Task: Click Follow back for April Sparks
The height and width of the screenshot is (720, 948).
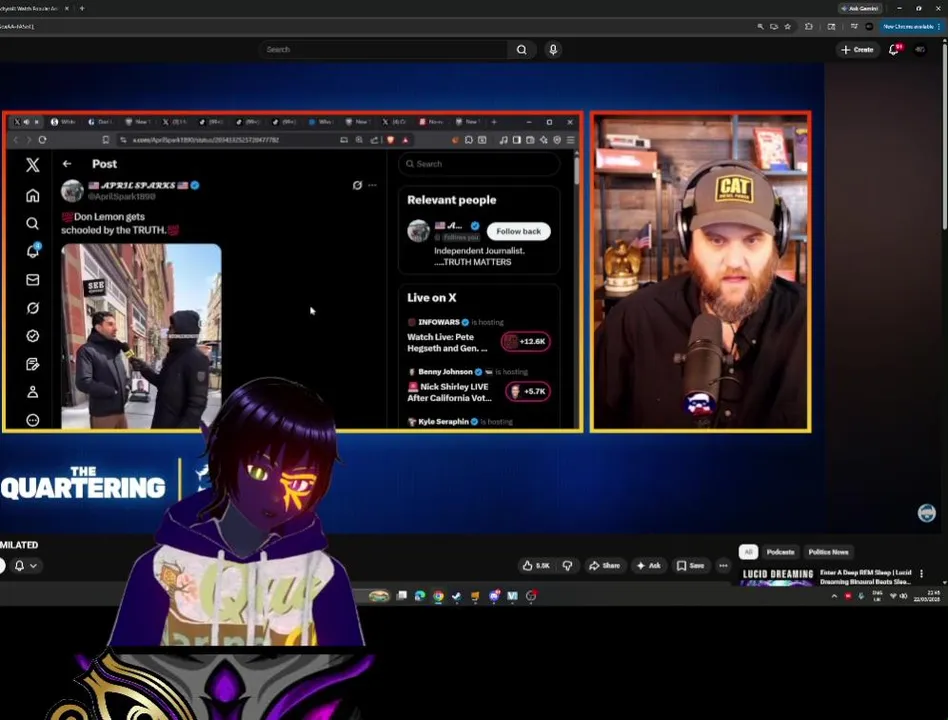Action: (519, 232)
